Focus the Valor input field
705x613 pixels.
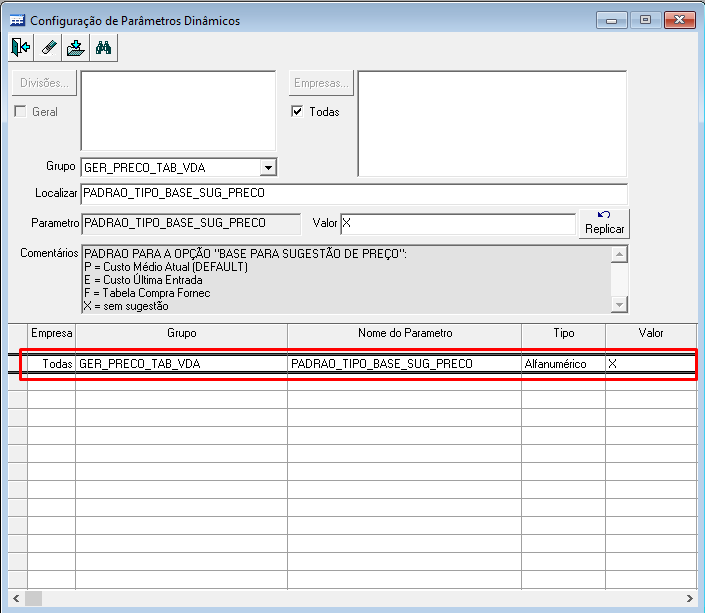point(458,224)
